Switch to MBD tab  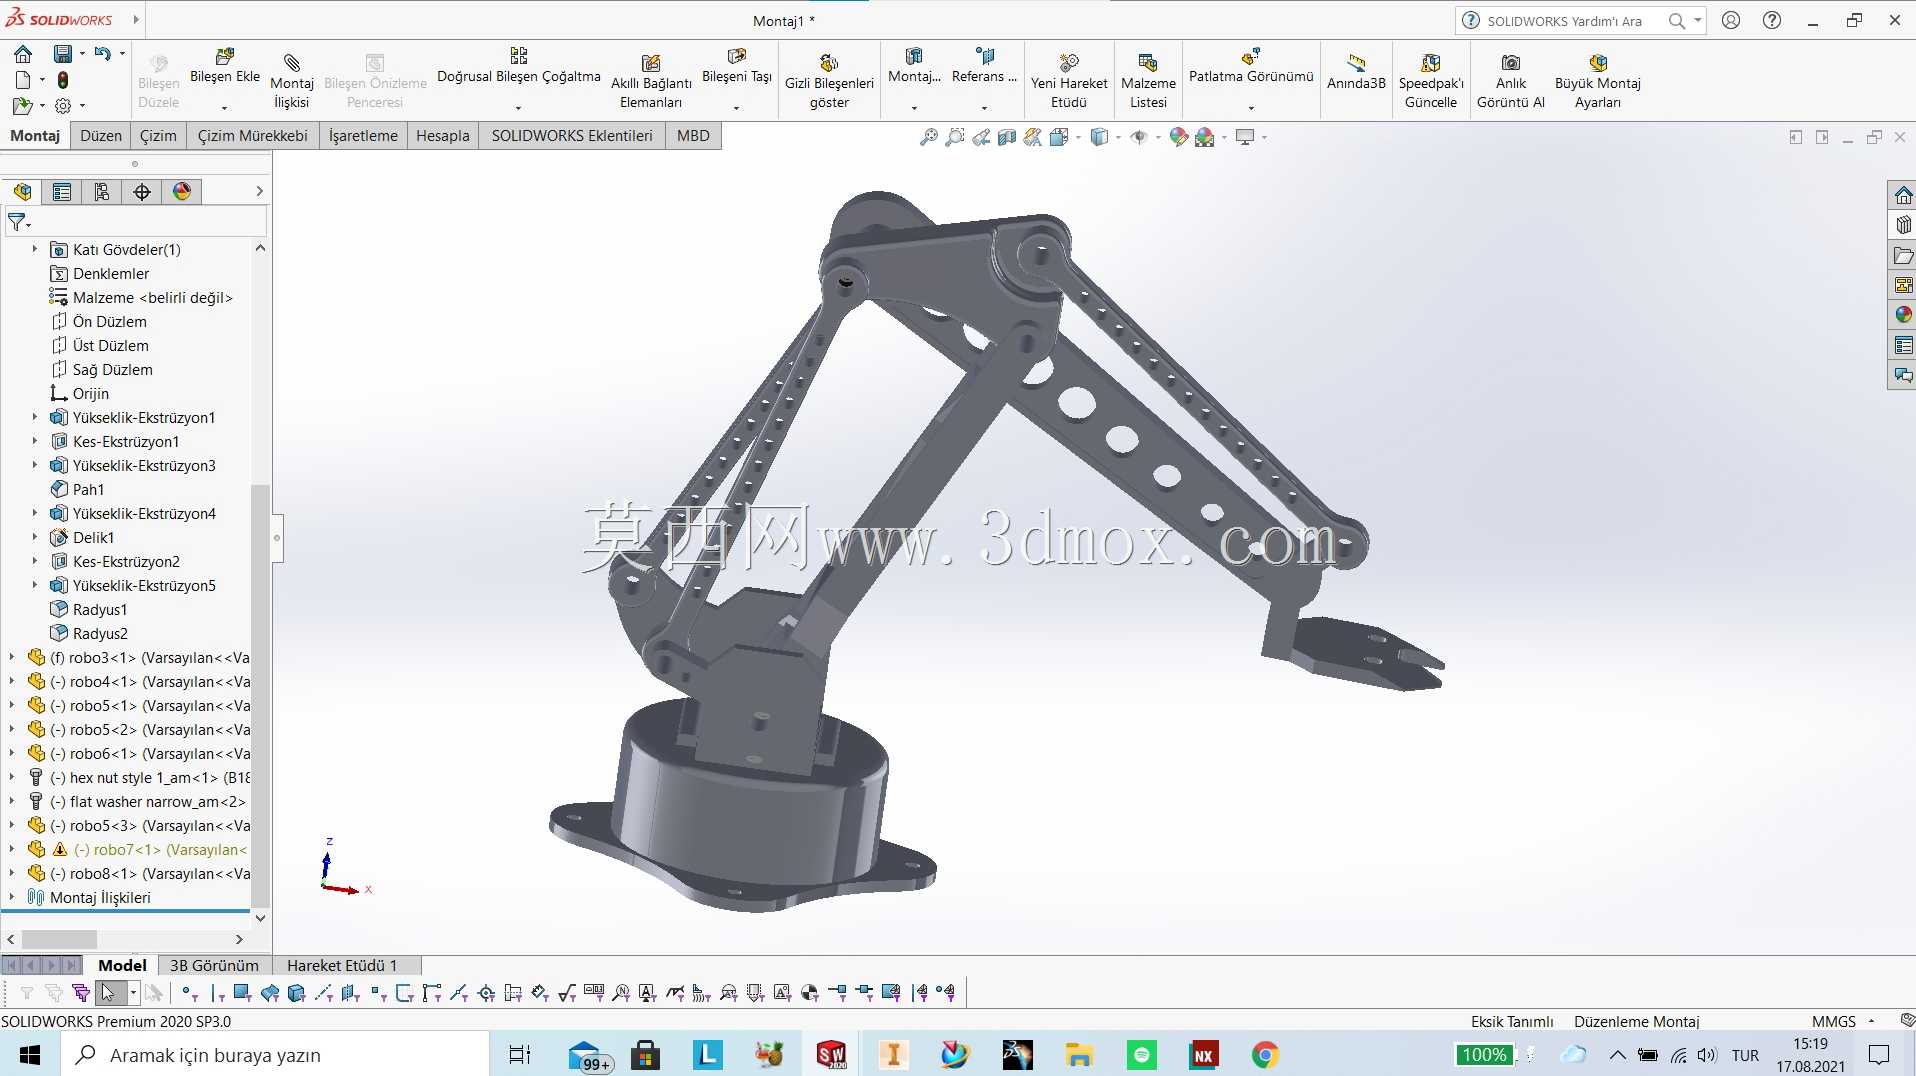693,136
